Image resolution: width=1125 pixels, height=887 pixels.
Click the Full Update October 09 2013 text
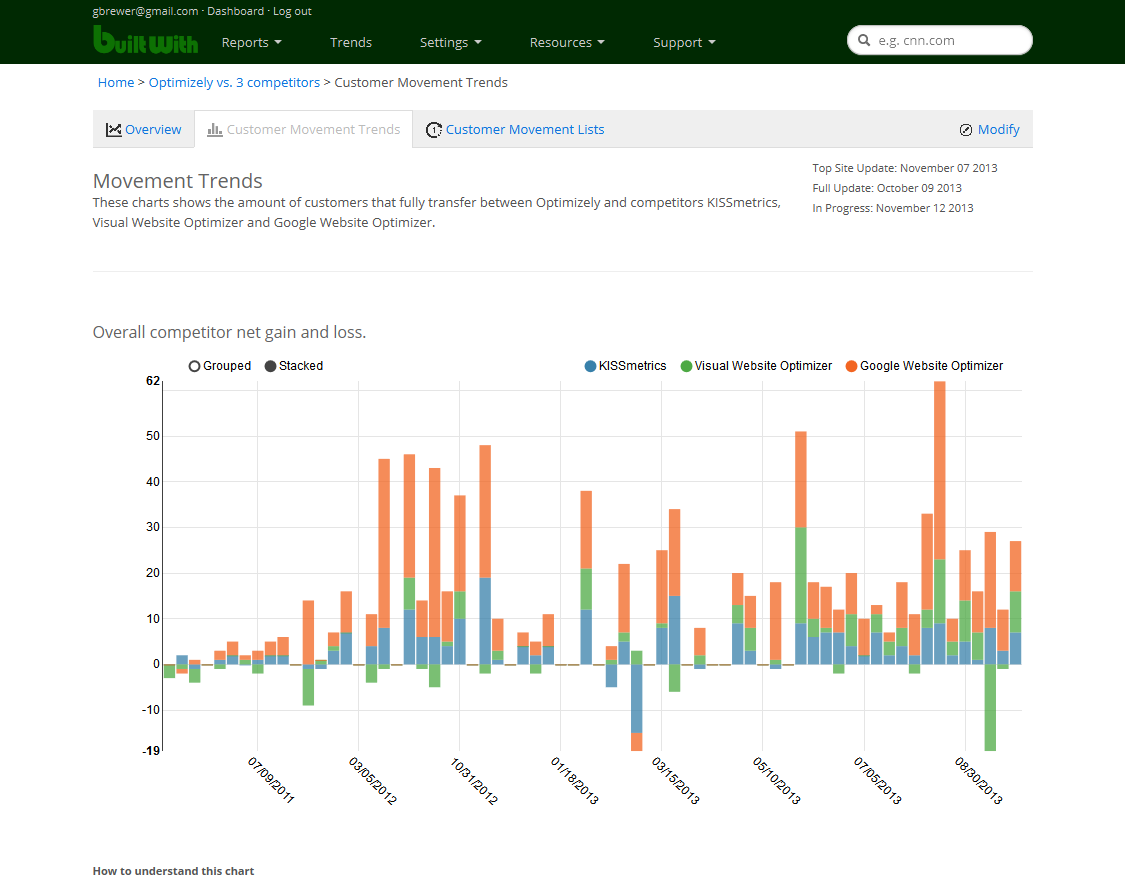coord(887,188)
